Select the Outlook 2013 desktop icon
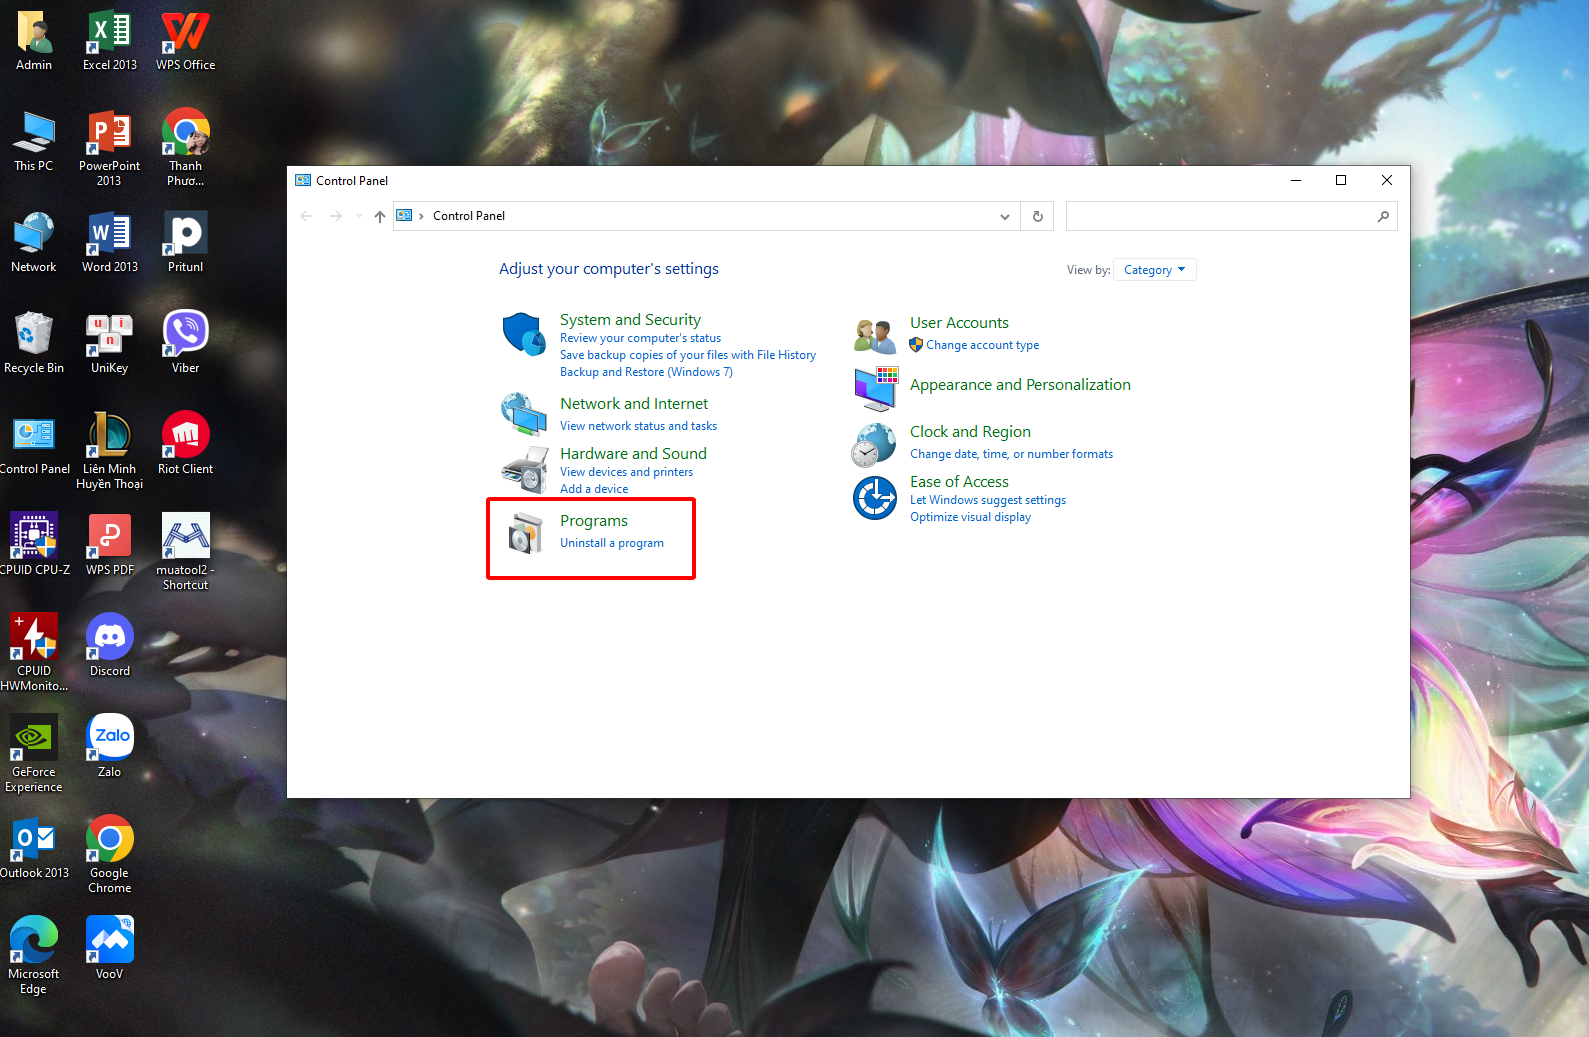The width and height of the screenshot is (1589, 1037). pos(34,848)
